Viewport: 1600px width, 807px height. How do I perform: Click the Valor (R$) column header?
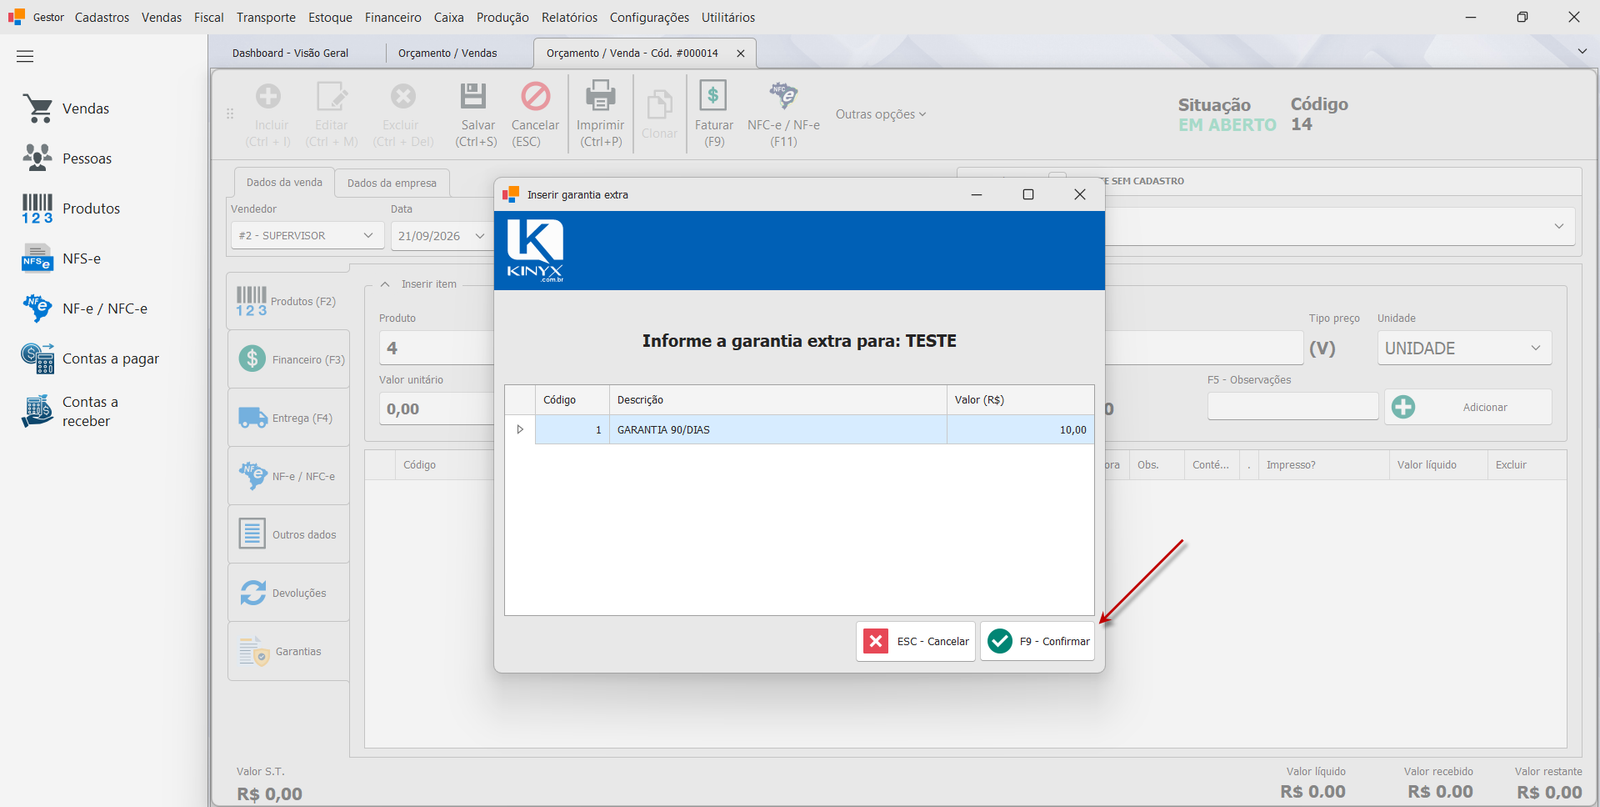1020,400
